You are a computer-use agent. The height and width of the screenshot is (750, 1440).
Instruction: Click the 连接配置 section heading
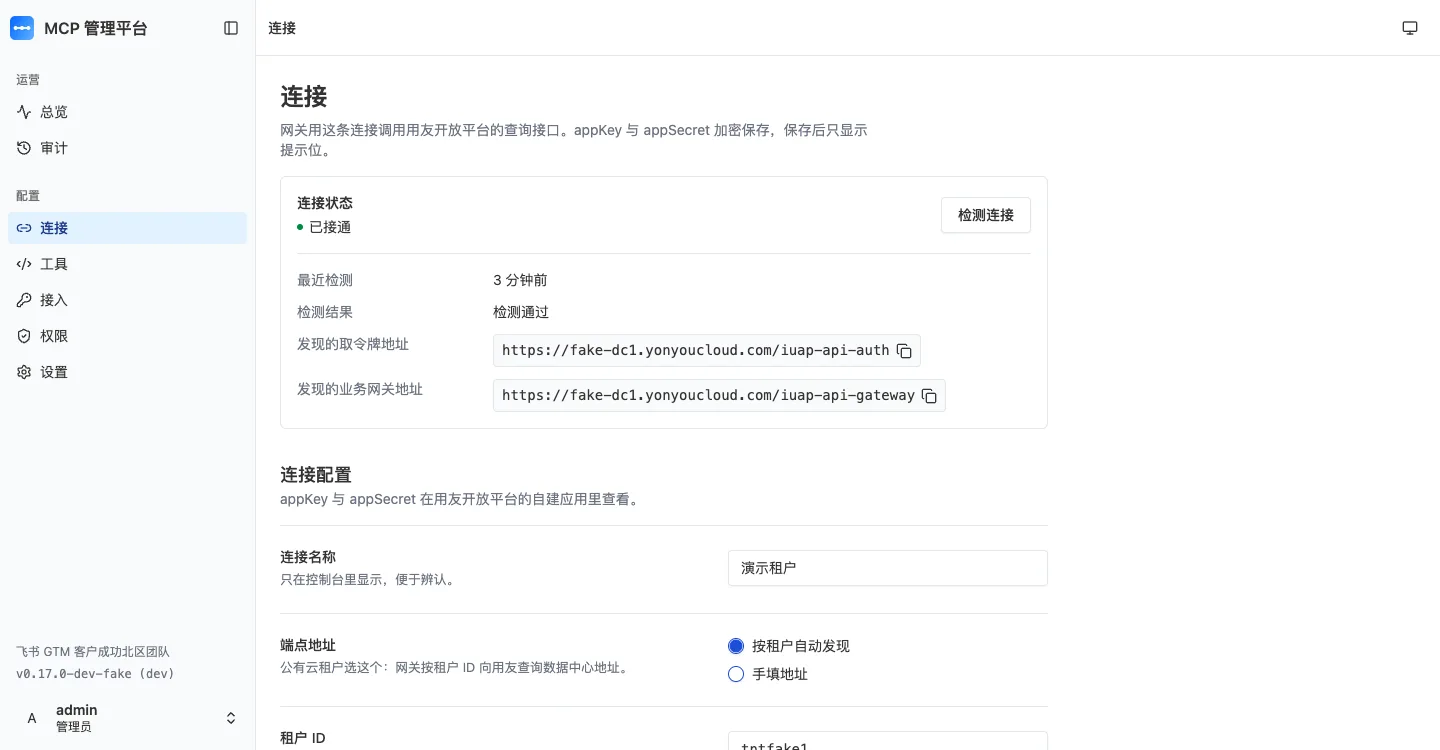(x=316, y=475)
